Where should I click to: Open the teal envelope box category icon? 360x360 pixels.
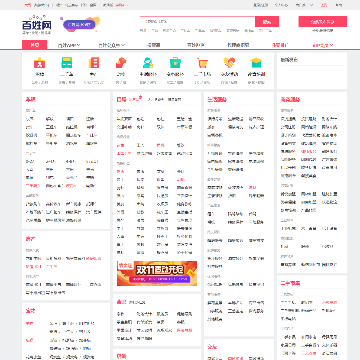[256, 63]
